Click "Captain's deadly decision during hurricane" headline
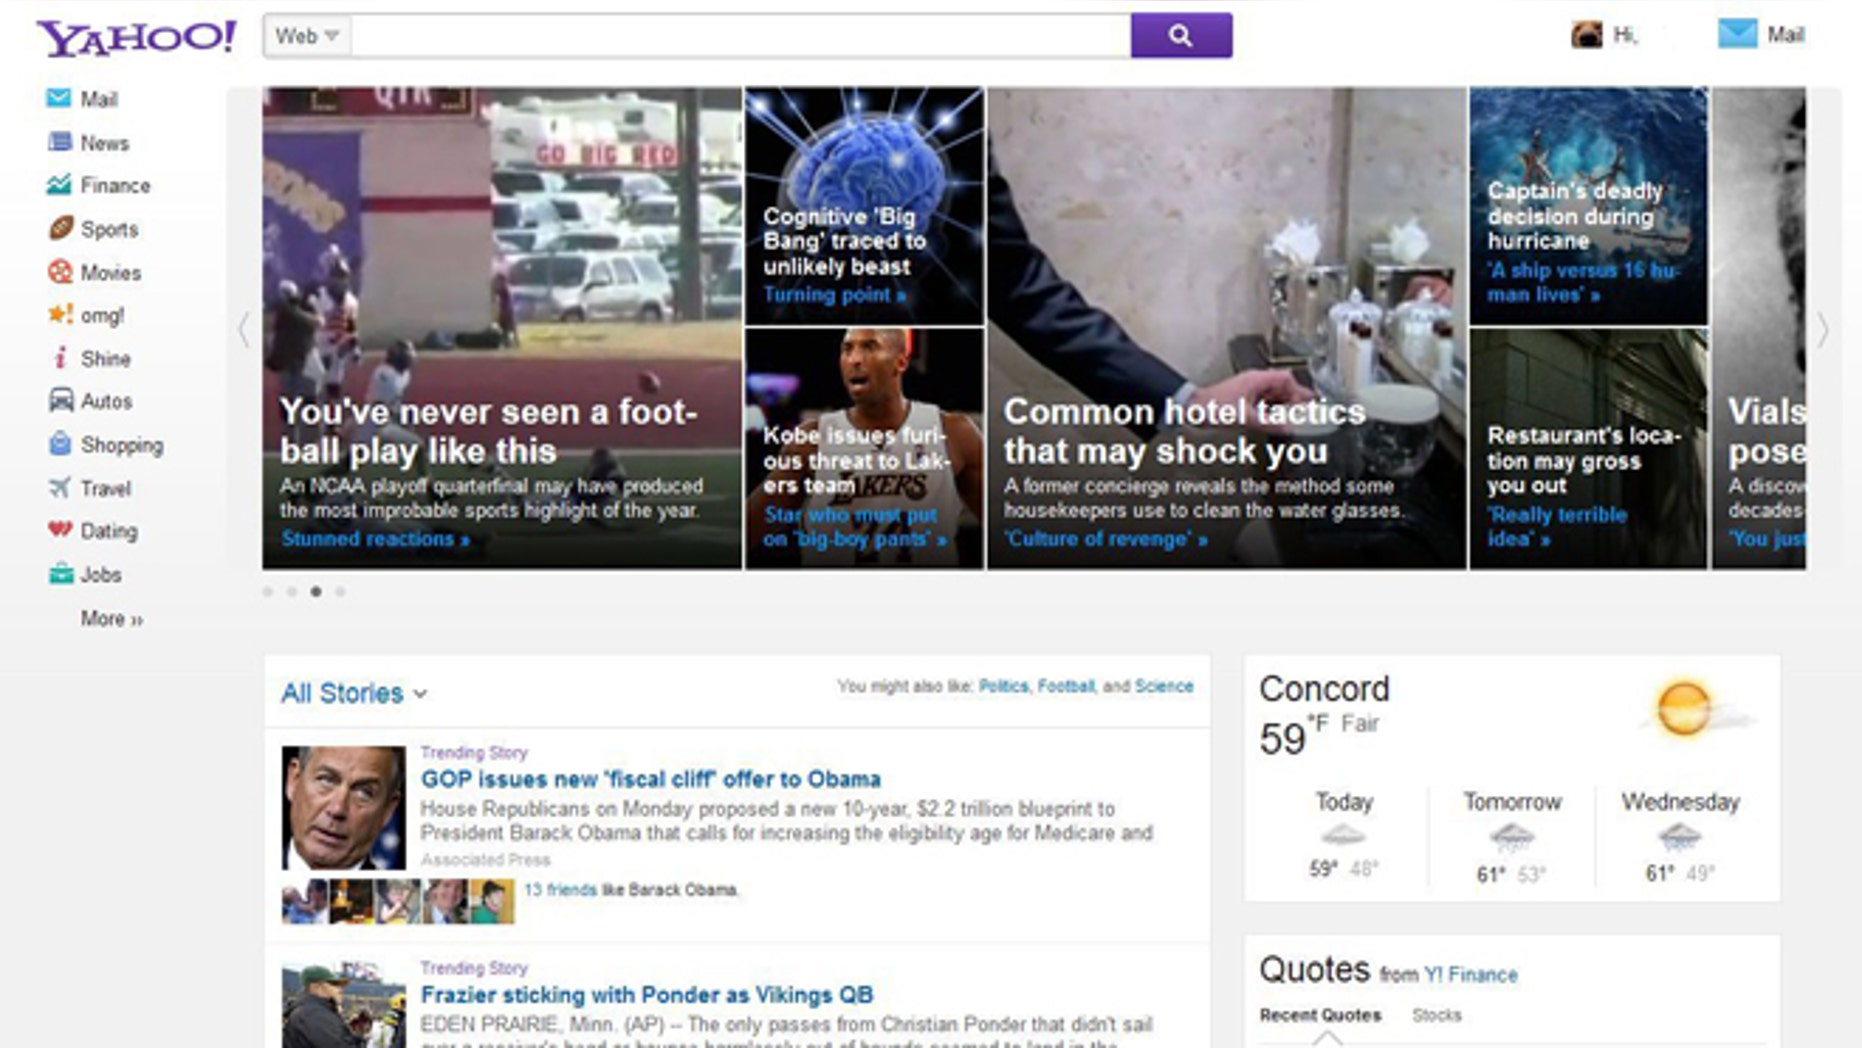Image resolution: width=1862 pixels, height=1048 pixels. click(1574, 216)
